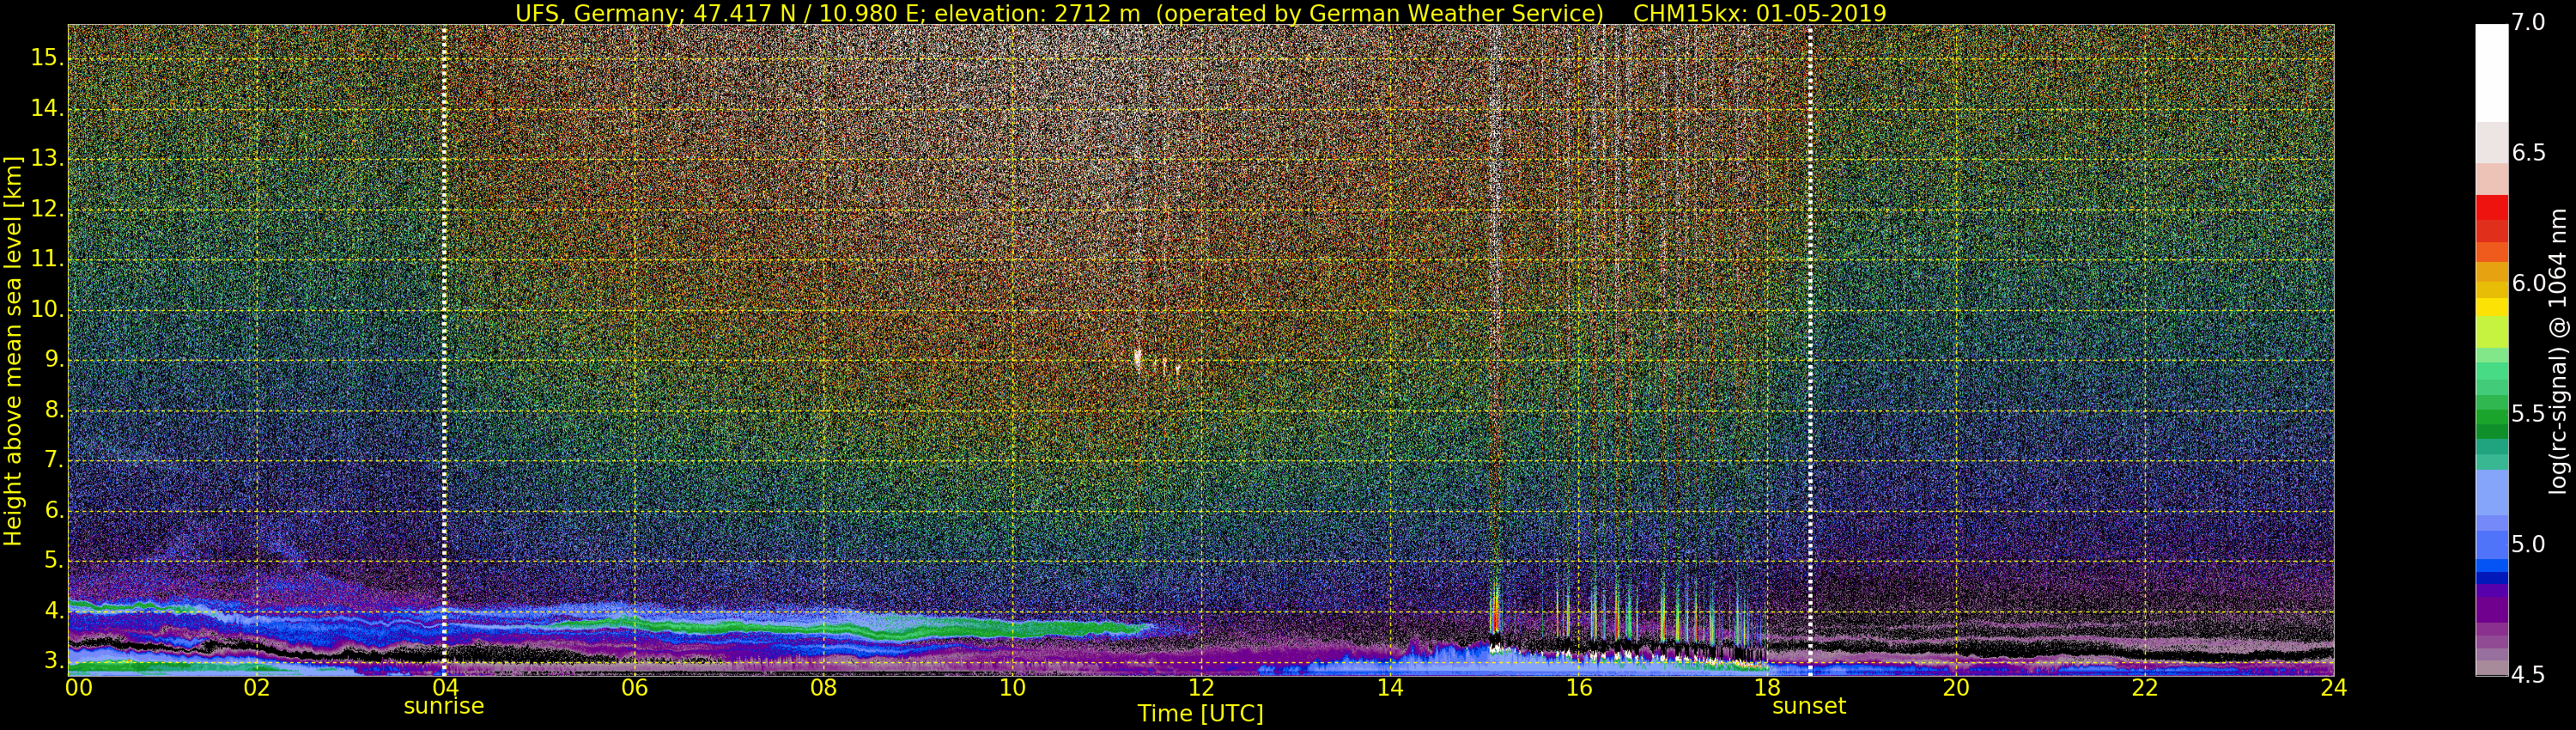Click the colorbar value '6.0'
Image resolution: width=2576 pixels, height=730 pixels.
pyautogui.click(x=2528, y=284)
